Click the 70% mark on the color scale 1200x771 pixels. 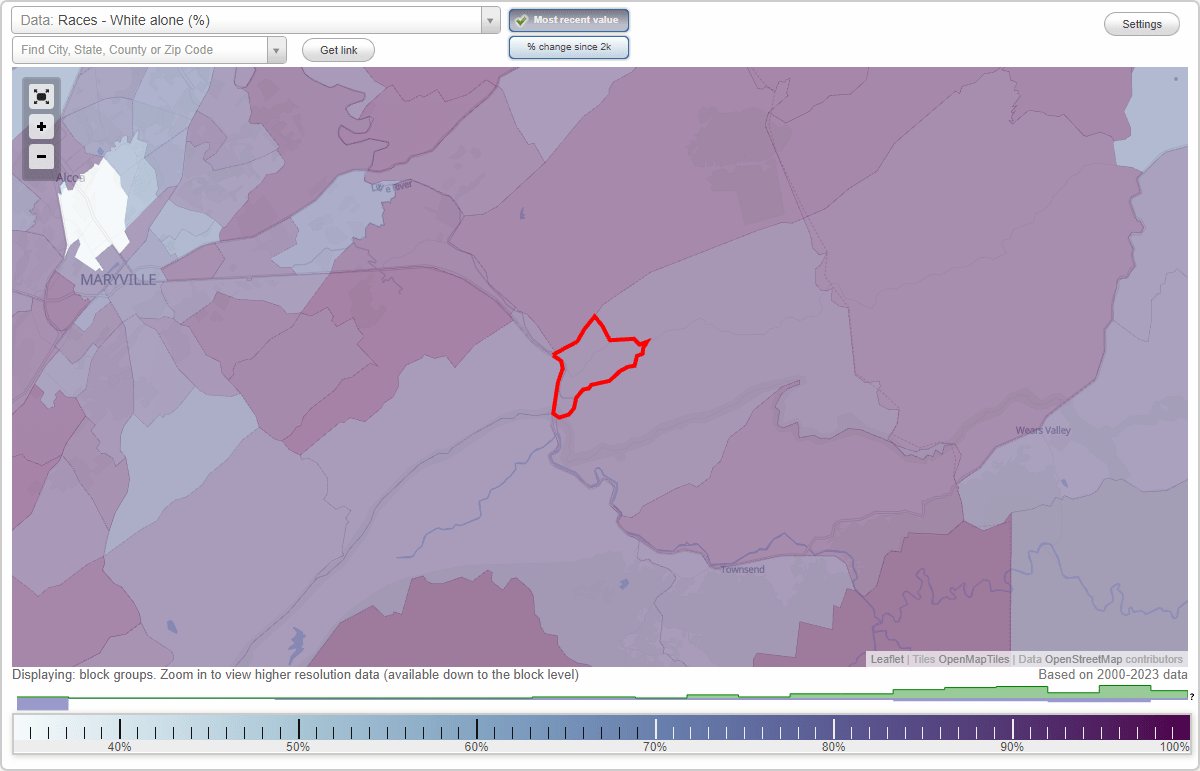pos(655,728)
